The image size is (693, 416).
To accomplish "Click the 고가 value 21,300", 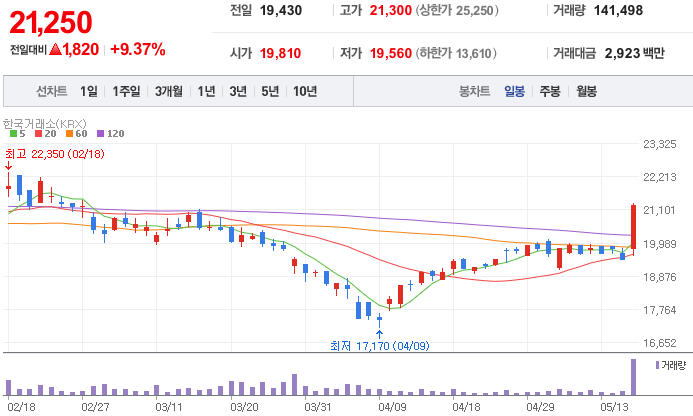I will 390,10.
